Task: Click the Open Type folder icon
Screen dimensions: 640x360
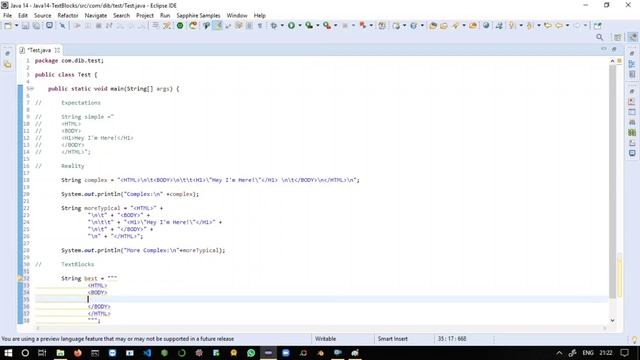Action: [433, 26]
